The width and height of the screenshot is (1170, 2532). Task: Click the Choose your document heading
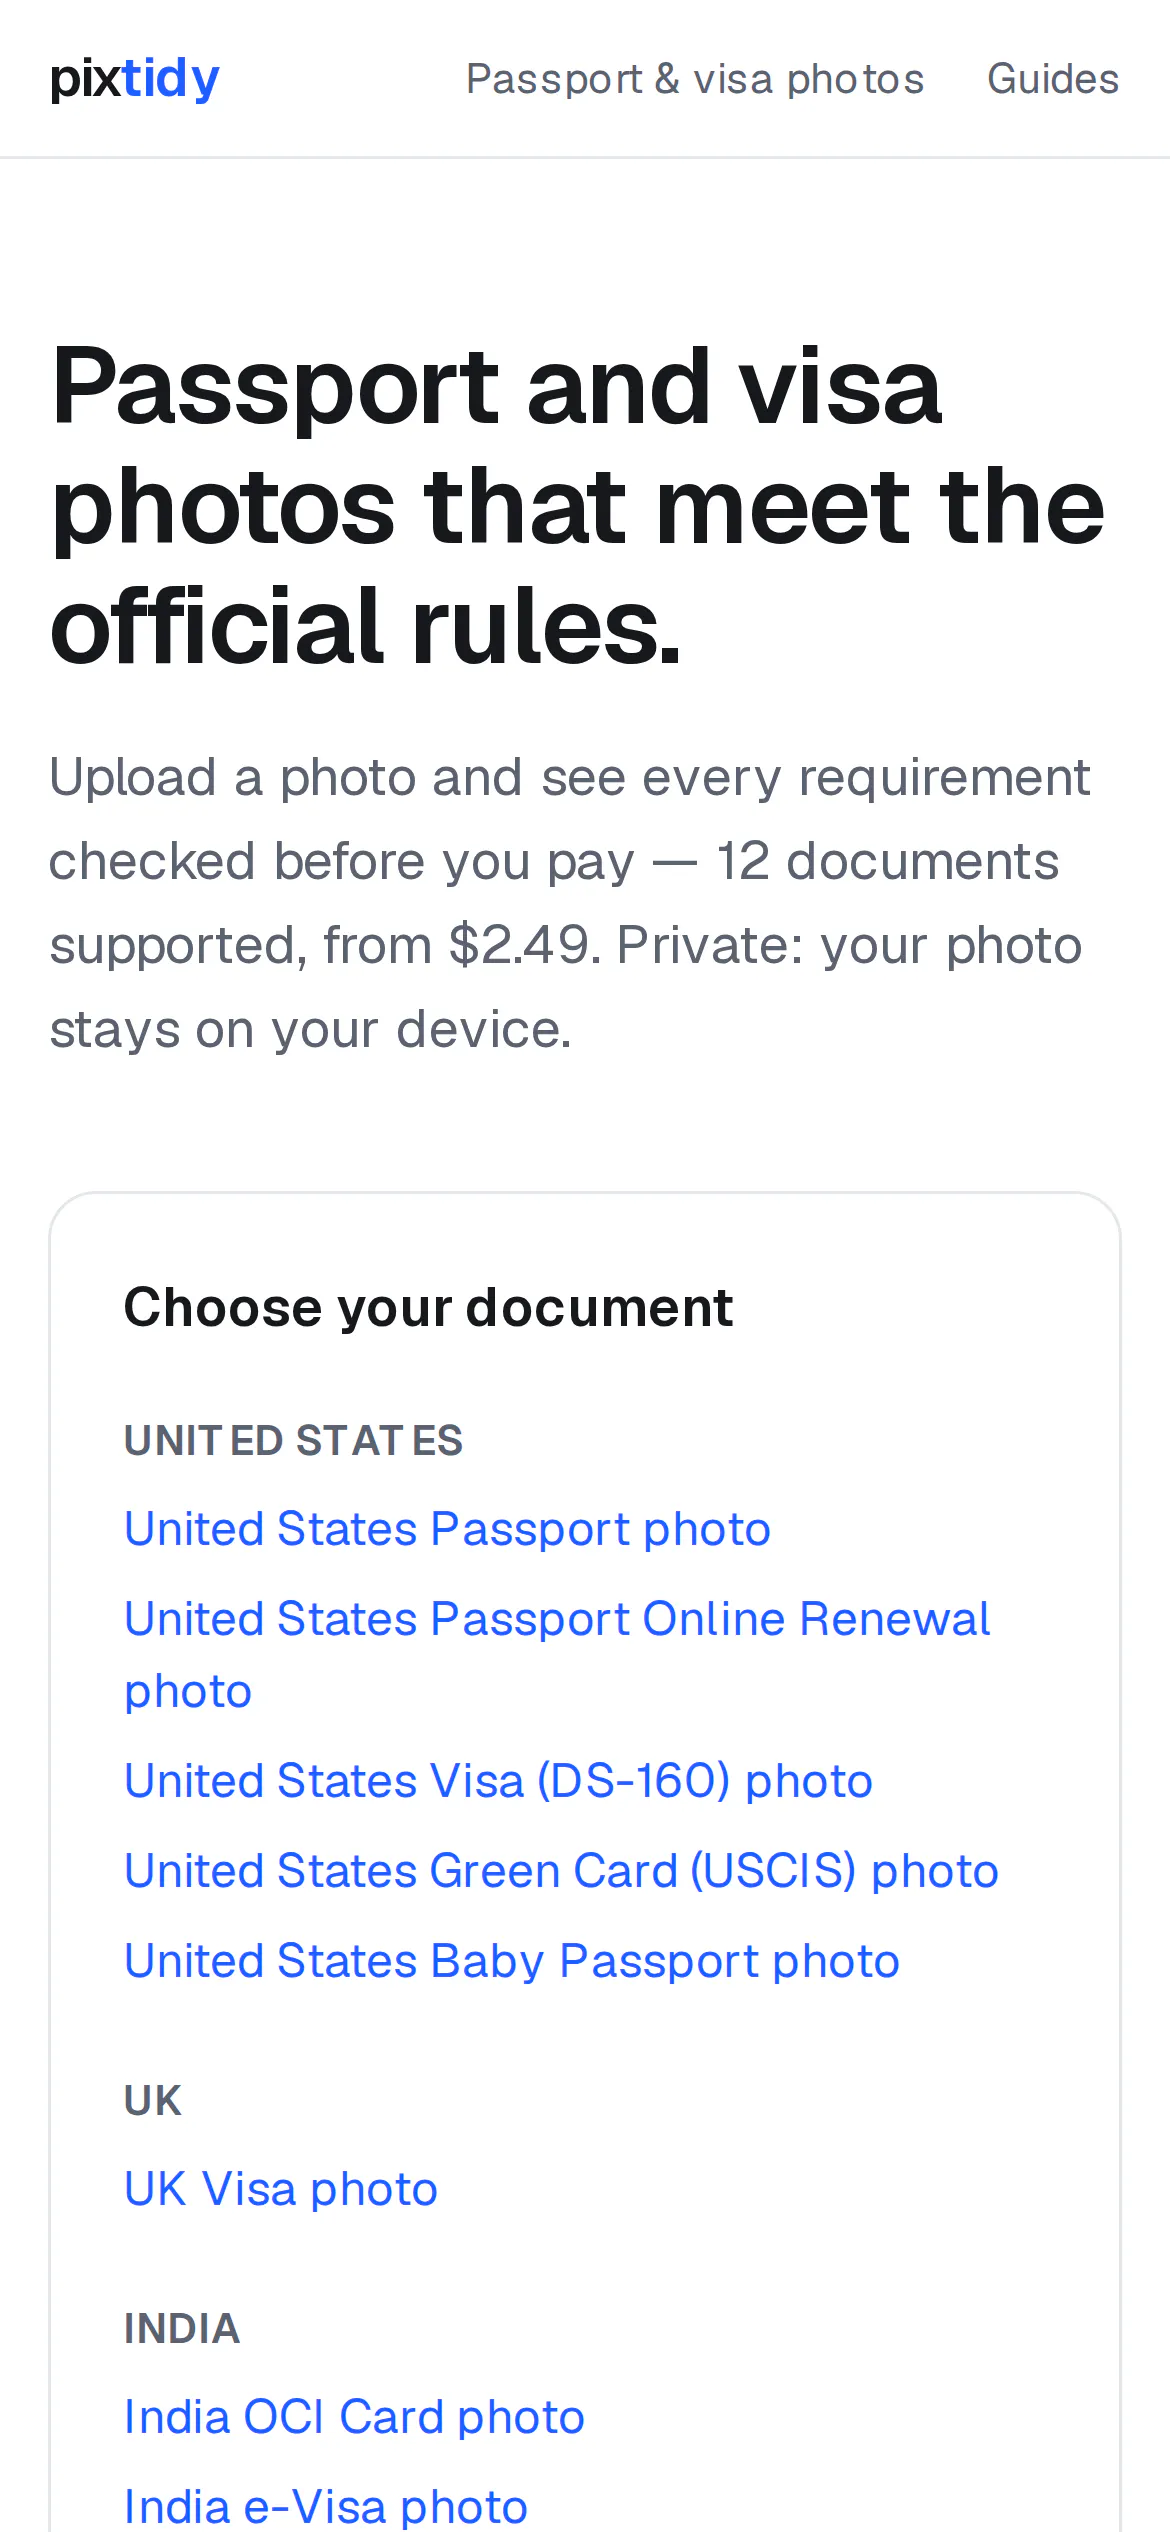[x=428, y=1307]
